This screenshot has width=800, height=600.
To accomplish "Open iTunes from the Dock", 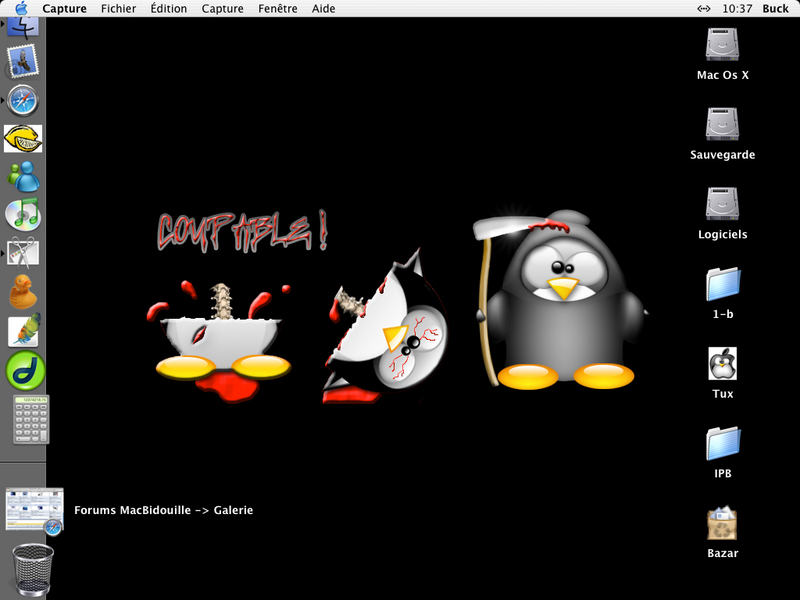I will (23, 214).
